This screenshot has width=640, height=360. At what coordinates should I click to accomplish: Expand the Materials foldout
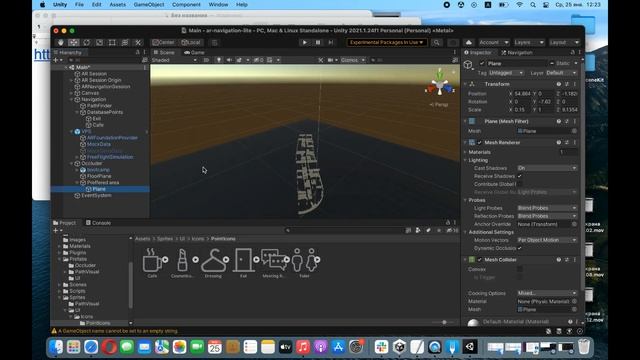465,152
